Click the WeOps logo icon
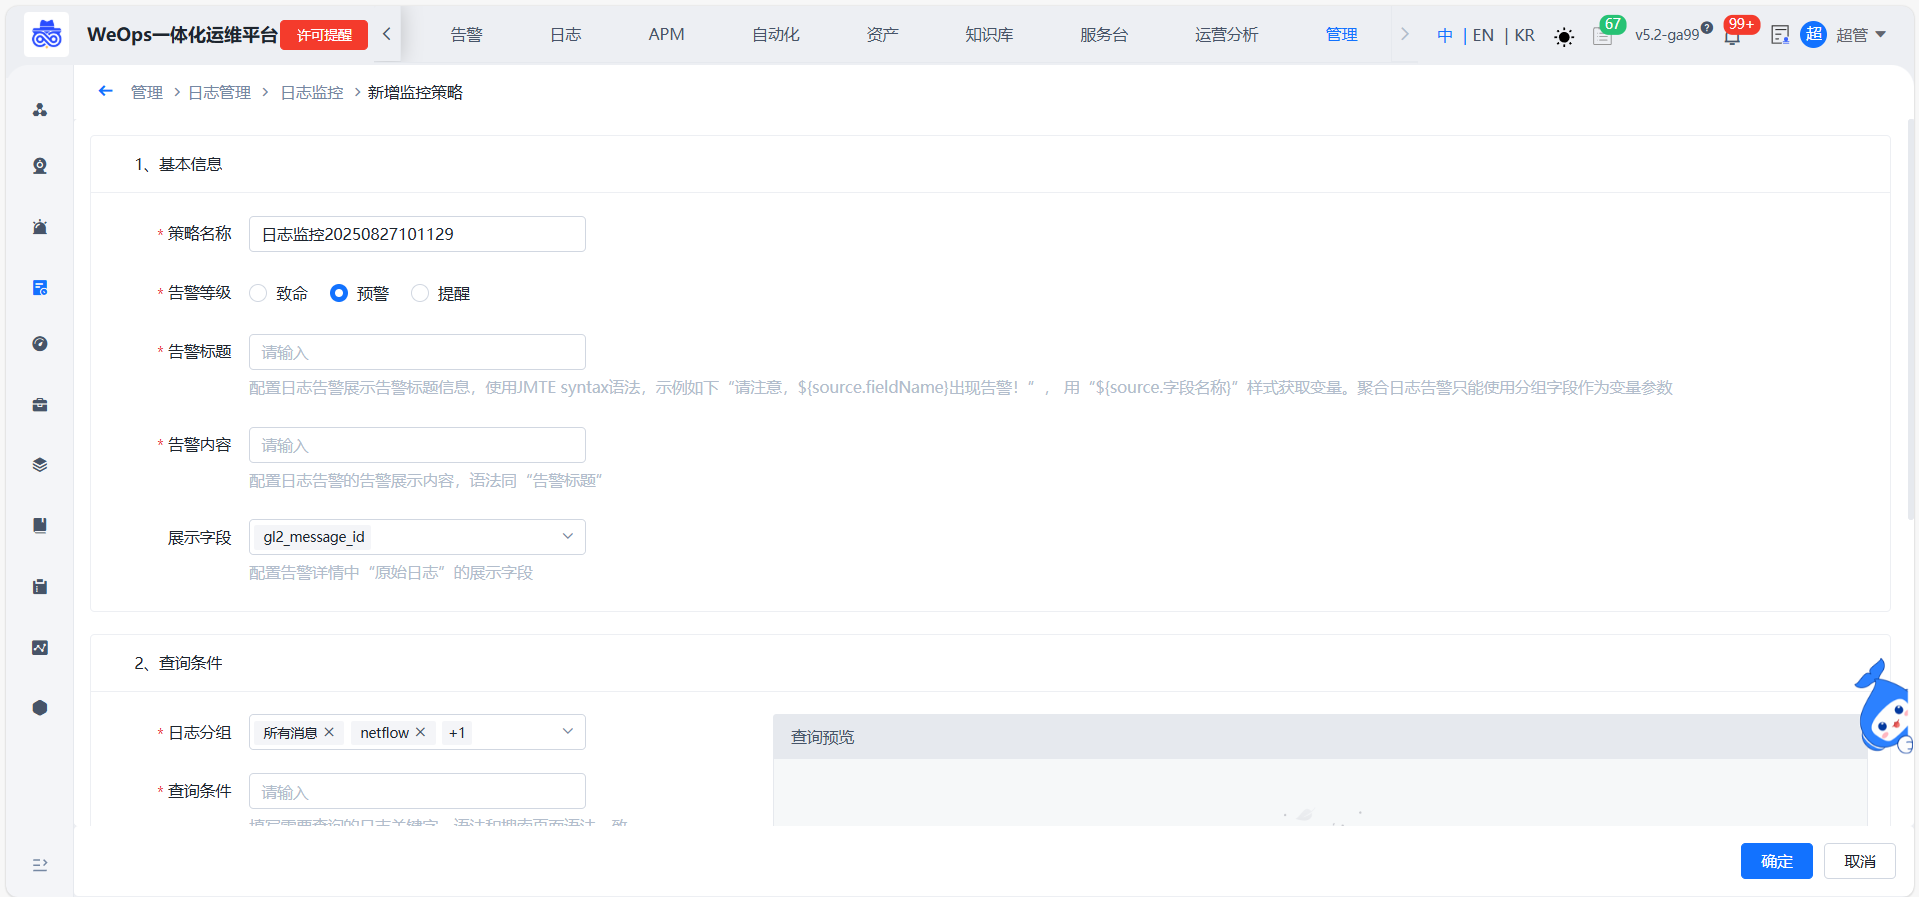Screen dimensions: 1919x897 point(46,35)
